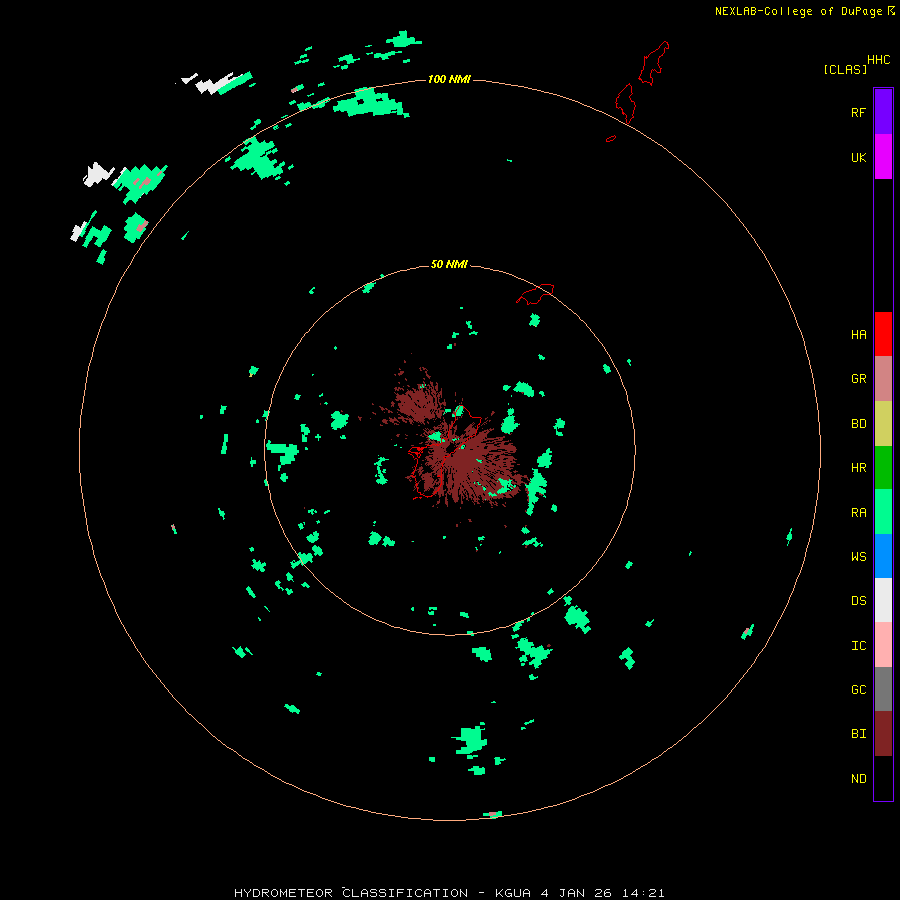Click the NEXLAB-College of DuPage credit text
This screenshot has height=900, width=900.
798,11
